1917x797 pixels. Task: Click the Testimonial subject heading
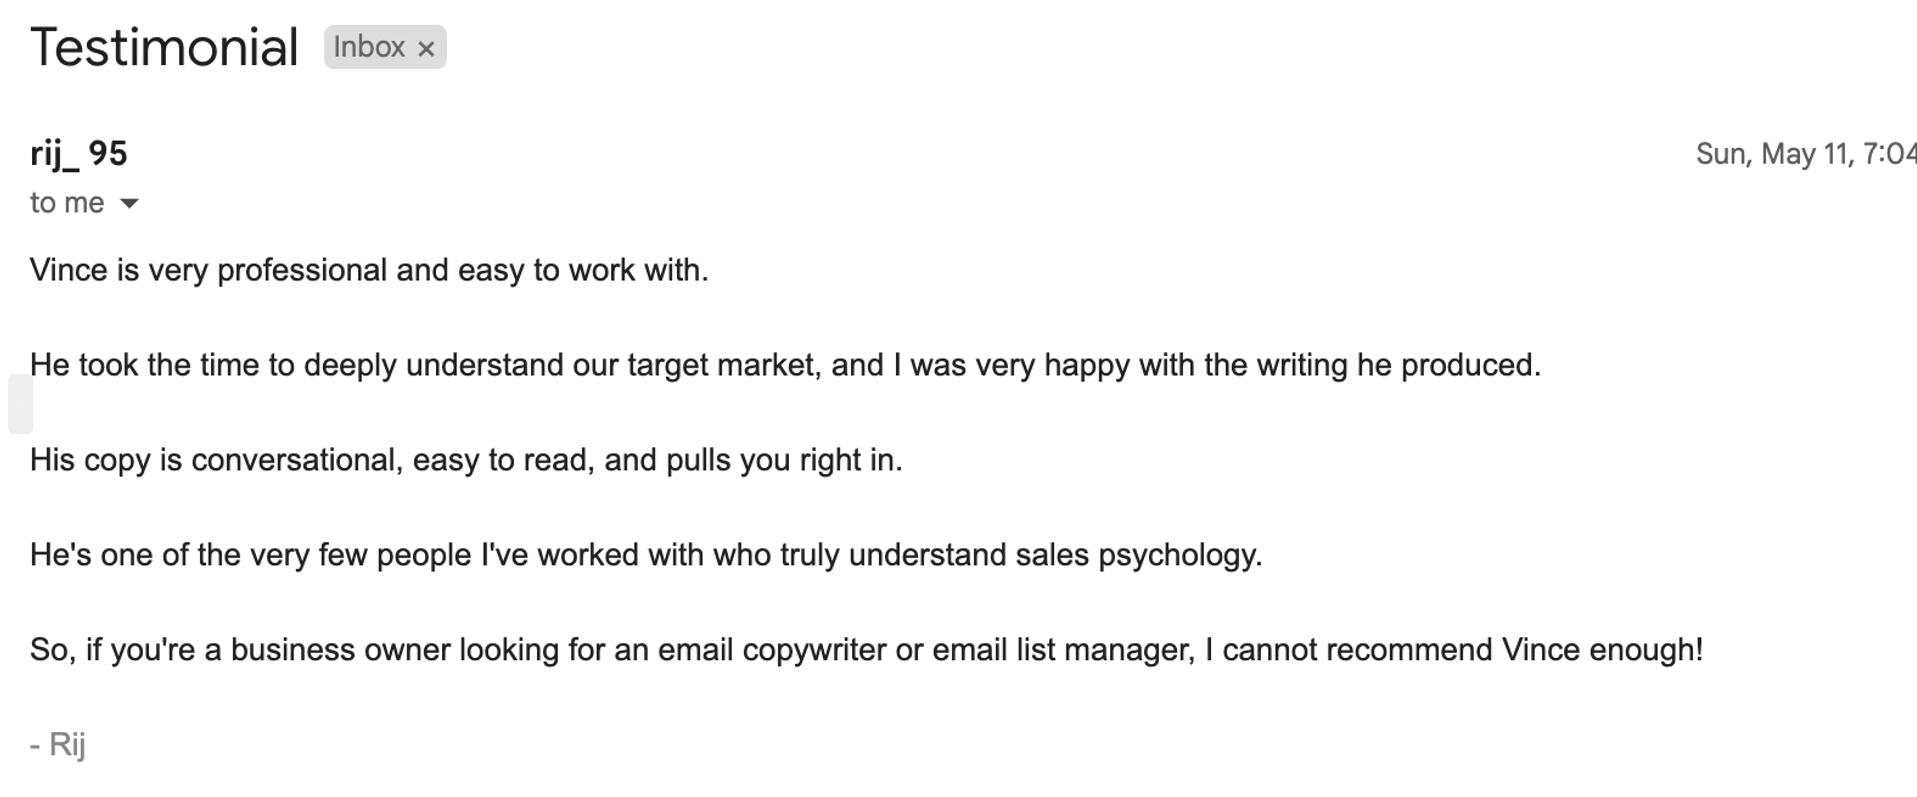[165, 47]
